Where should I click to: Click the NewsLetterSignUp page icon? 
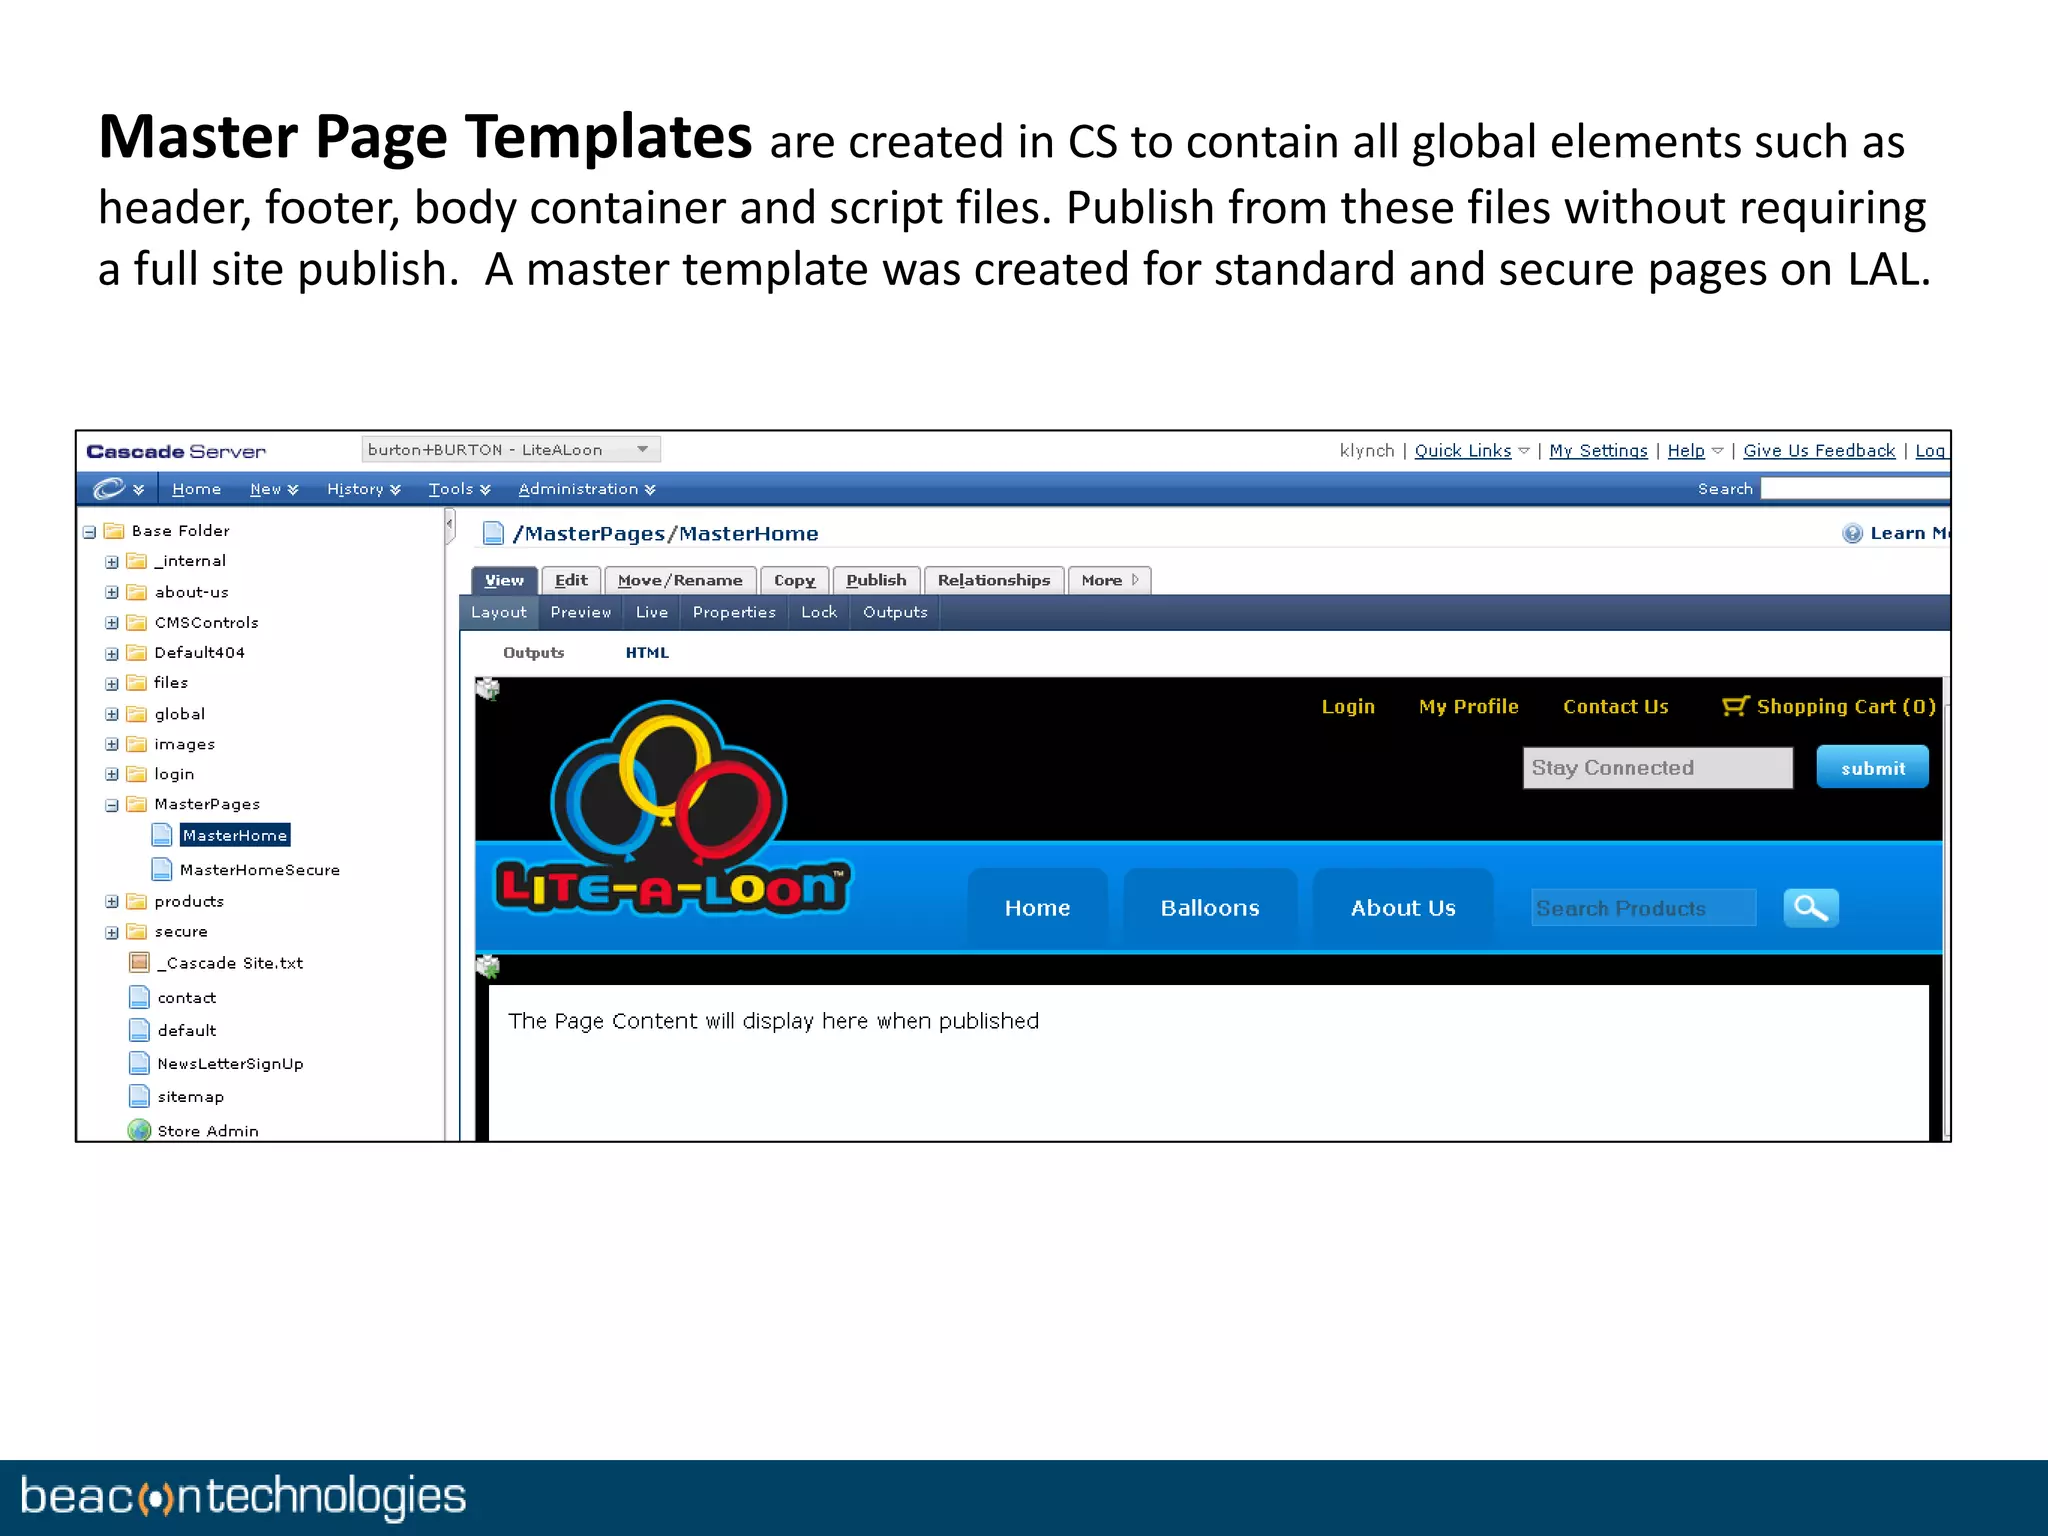140,1063
